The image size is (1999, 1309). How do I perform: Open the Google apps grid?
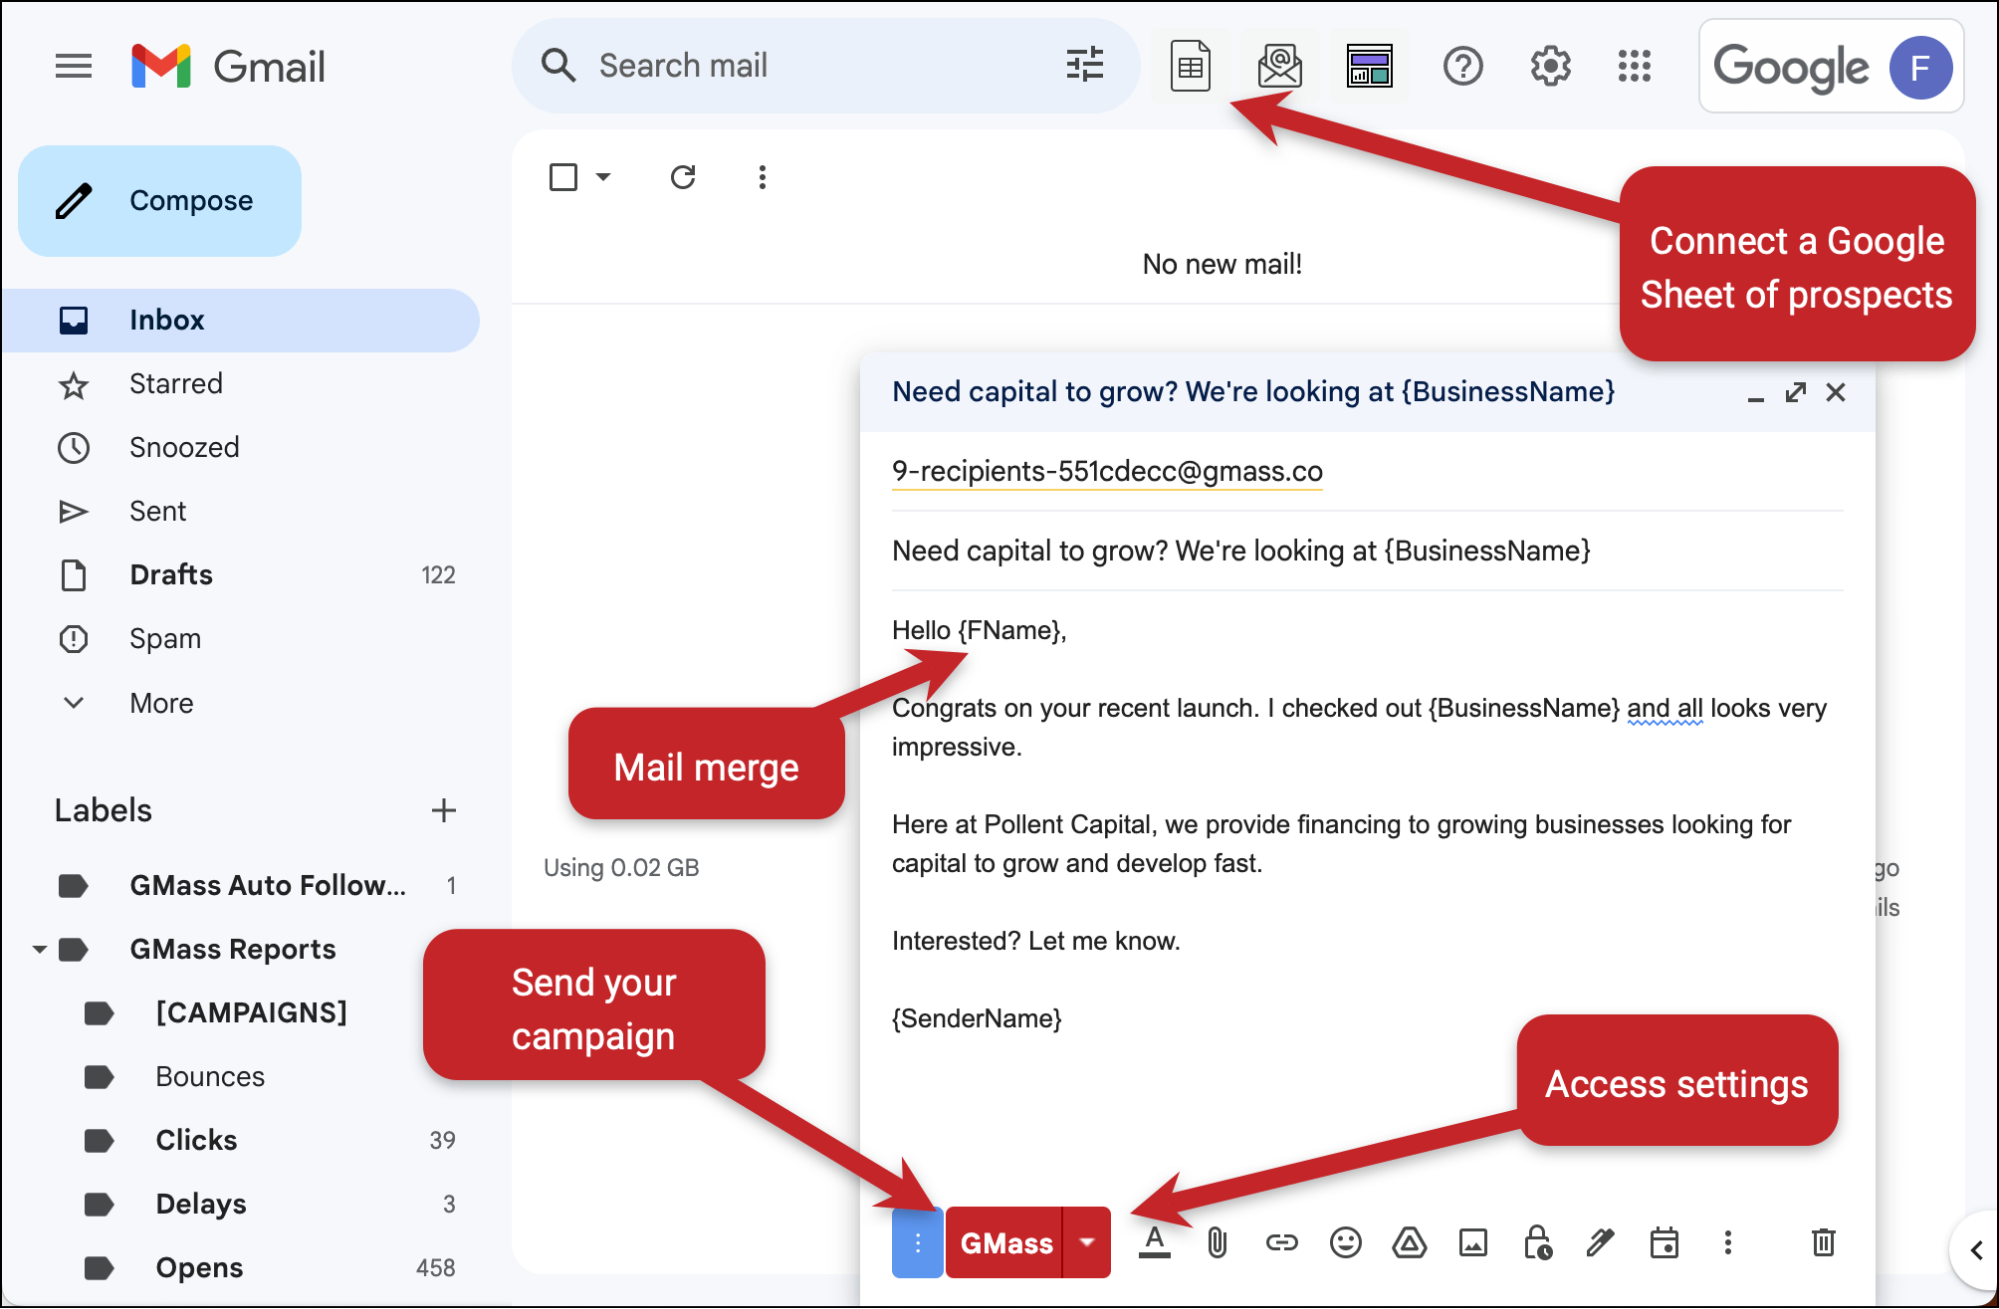1634,66
